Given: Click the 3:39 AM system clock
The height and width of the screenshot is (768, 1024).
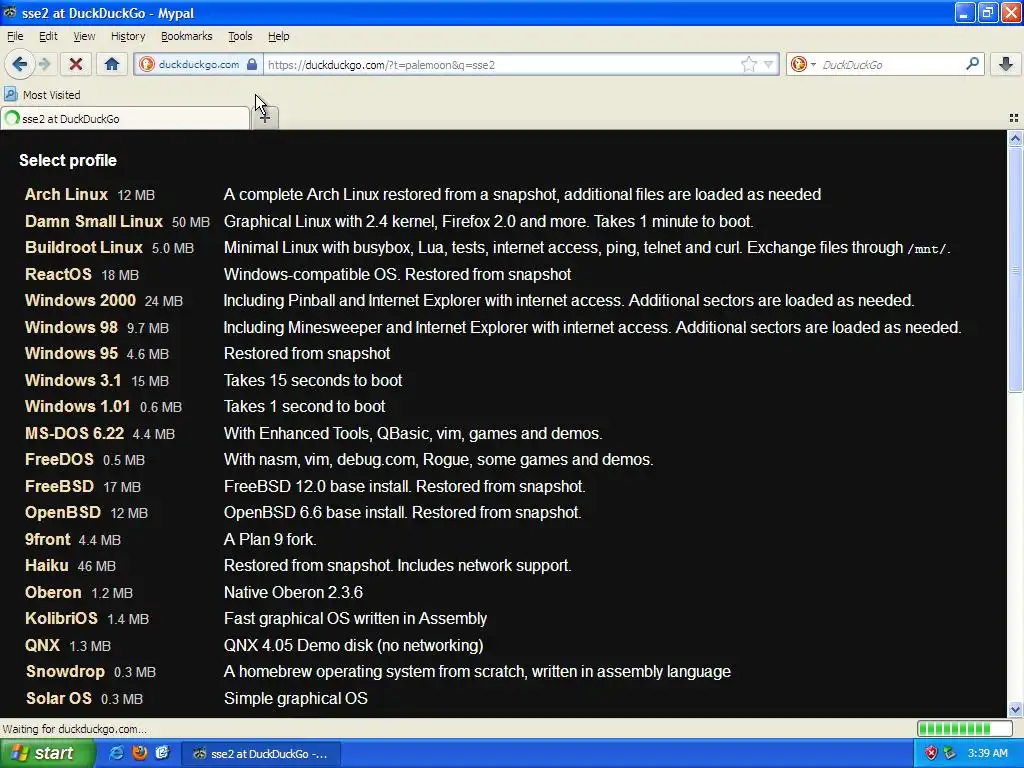Looking at the screenshot, I should click(x=987, y=753).
